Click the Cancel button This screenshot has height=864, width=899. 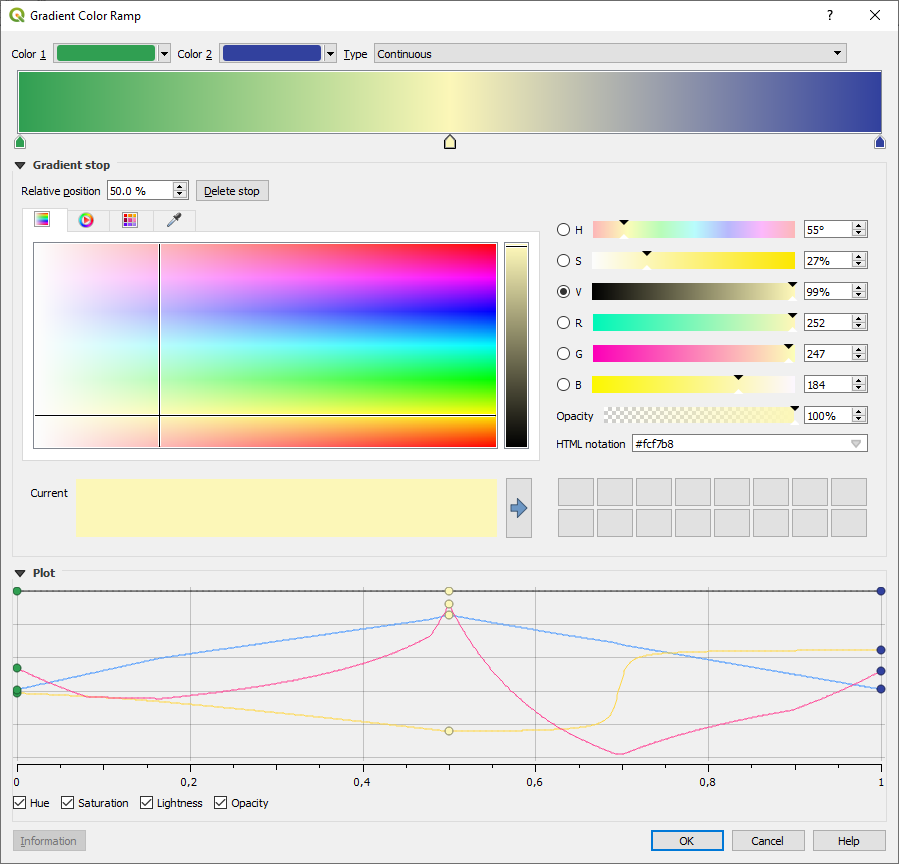pos(768,840)
